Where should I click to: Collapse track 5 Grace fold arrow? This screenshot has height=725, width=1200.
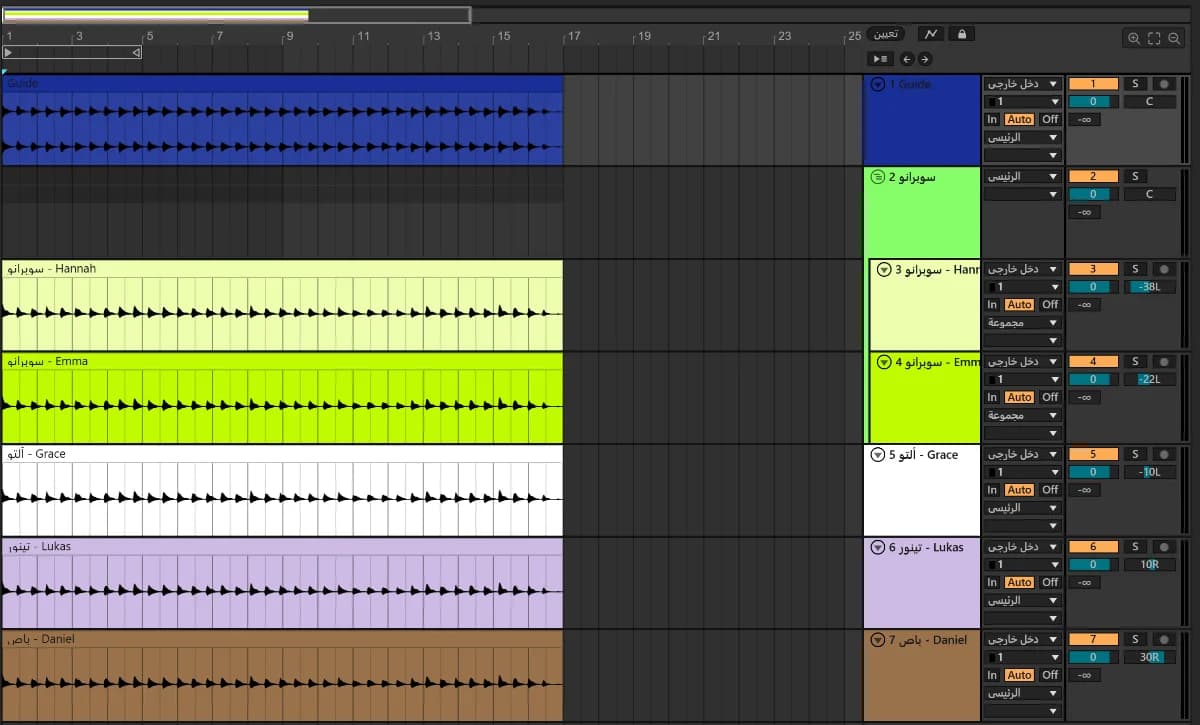[878, 455]
